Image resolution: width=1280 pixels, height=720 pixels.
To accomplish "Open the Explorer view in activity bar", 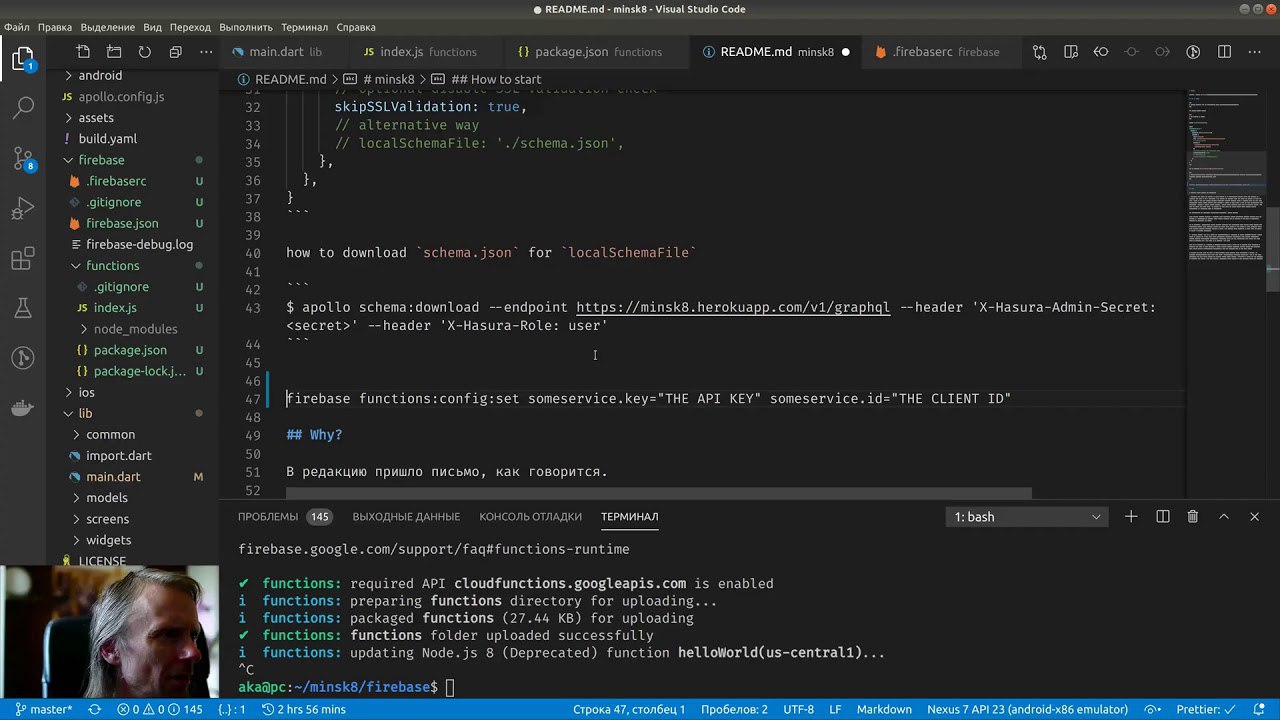I will tap(23, 59).
